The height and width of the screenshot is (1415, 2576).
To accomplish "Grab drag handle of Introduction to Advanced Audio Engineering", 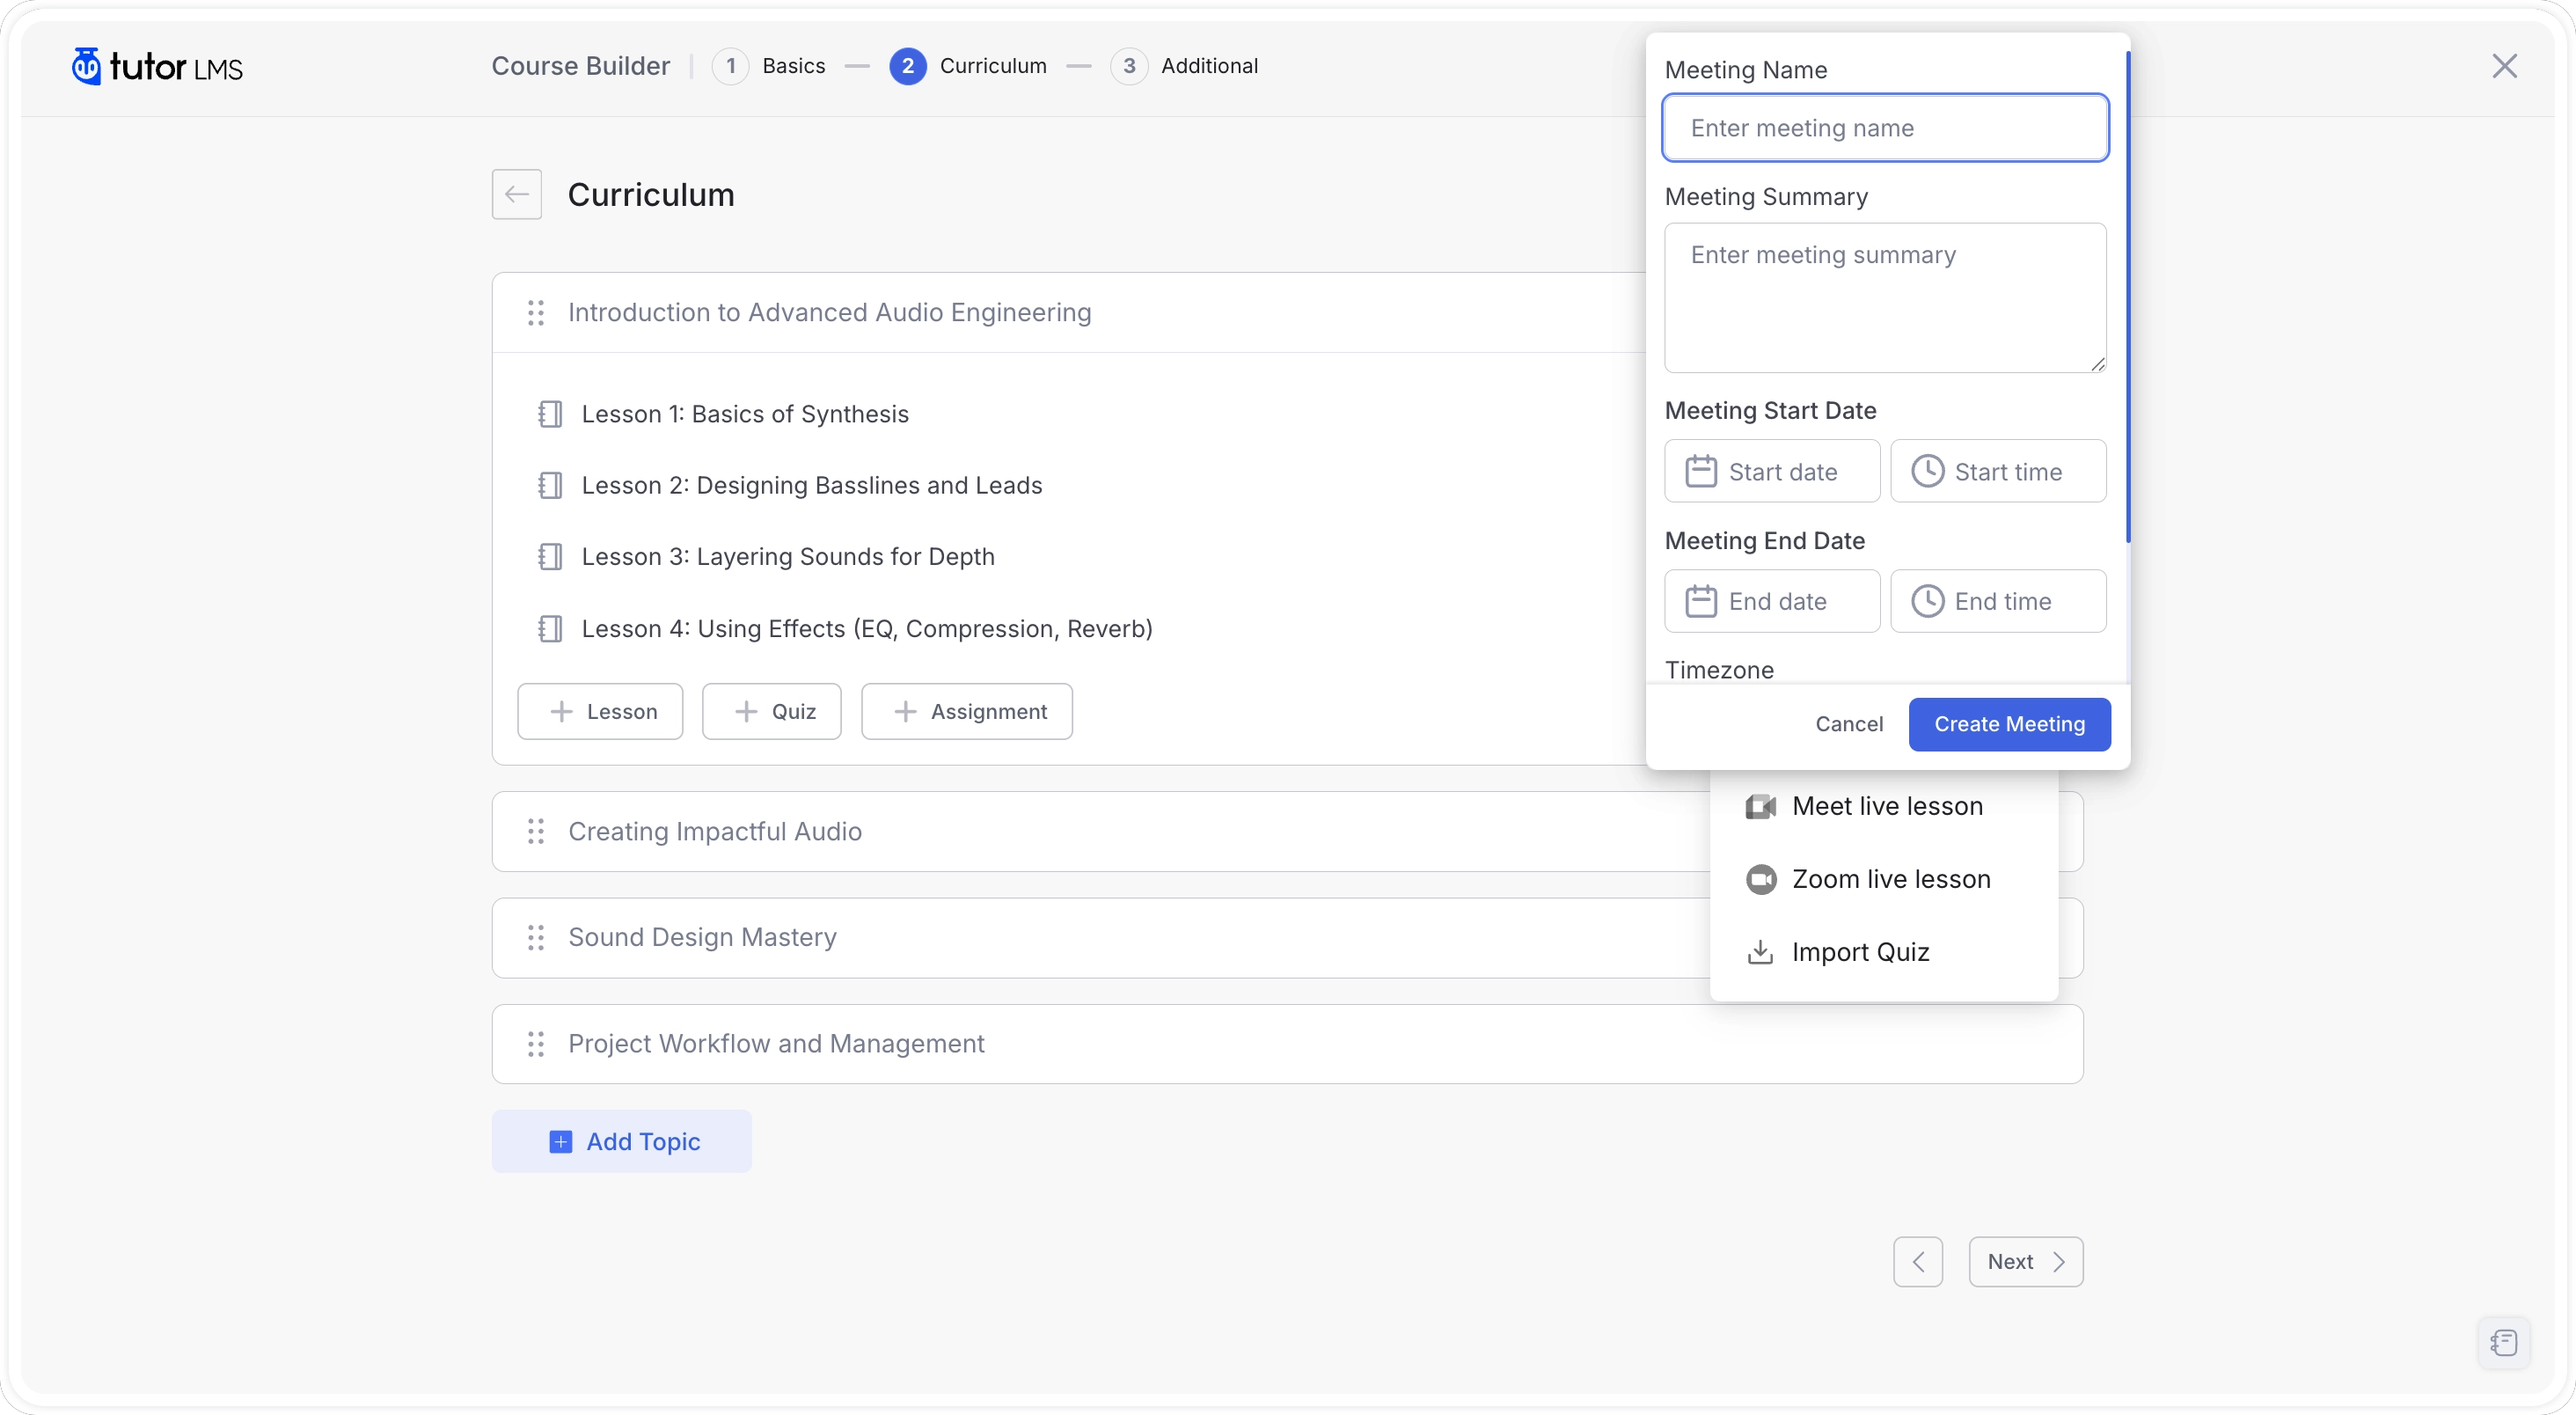I will click(536, 313).
